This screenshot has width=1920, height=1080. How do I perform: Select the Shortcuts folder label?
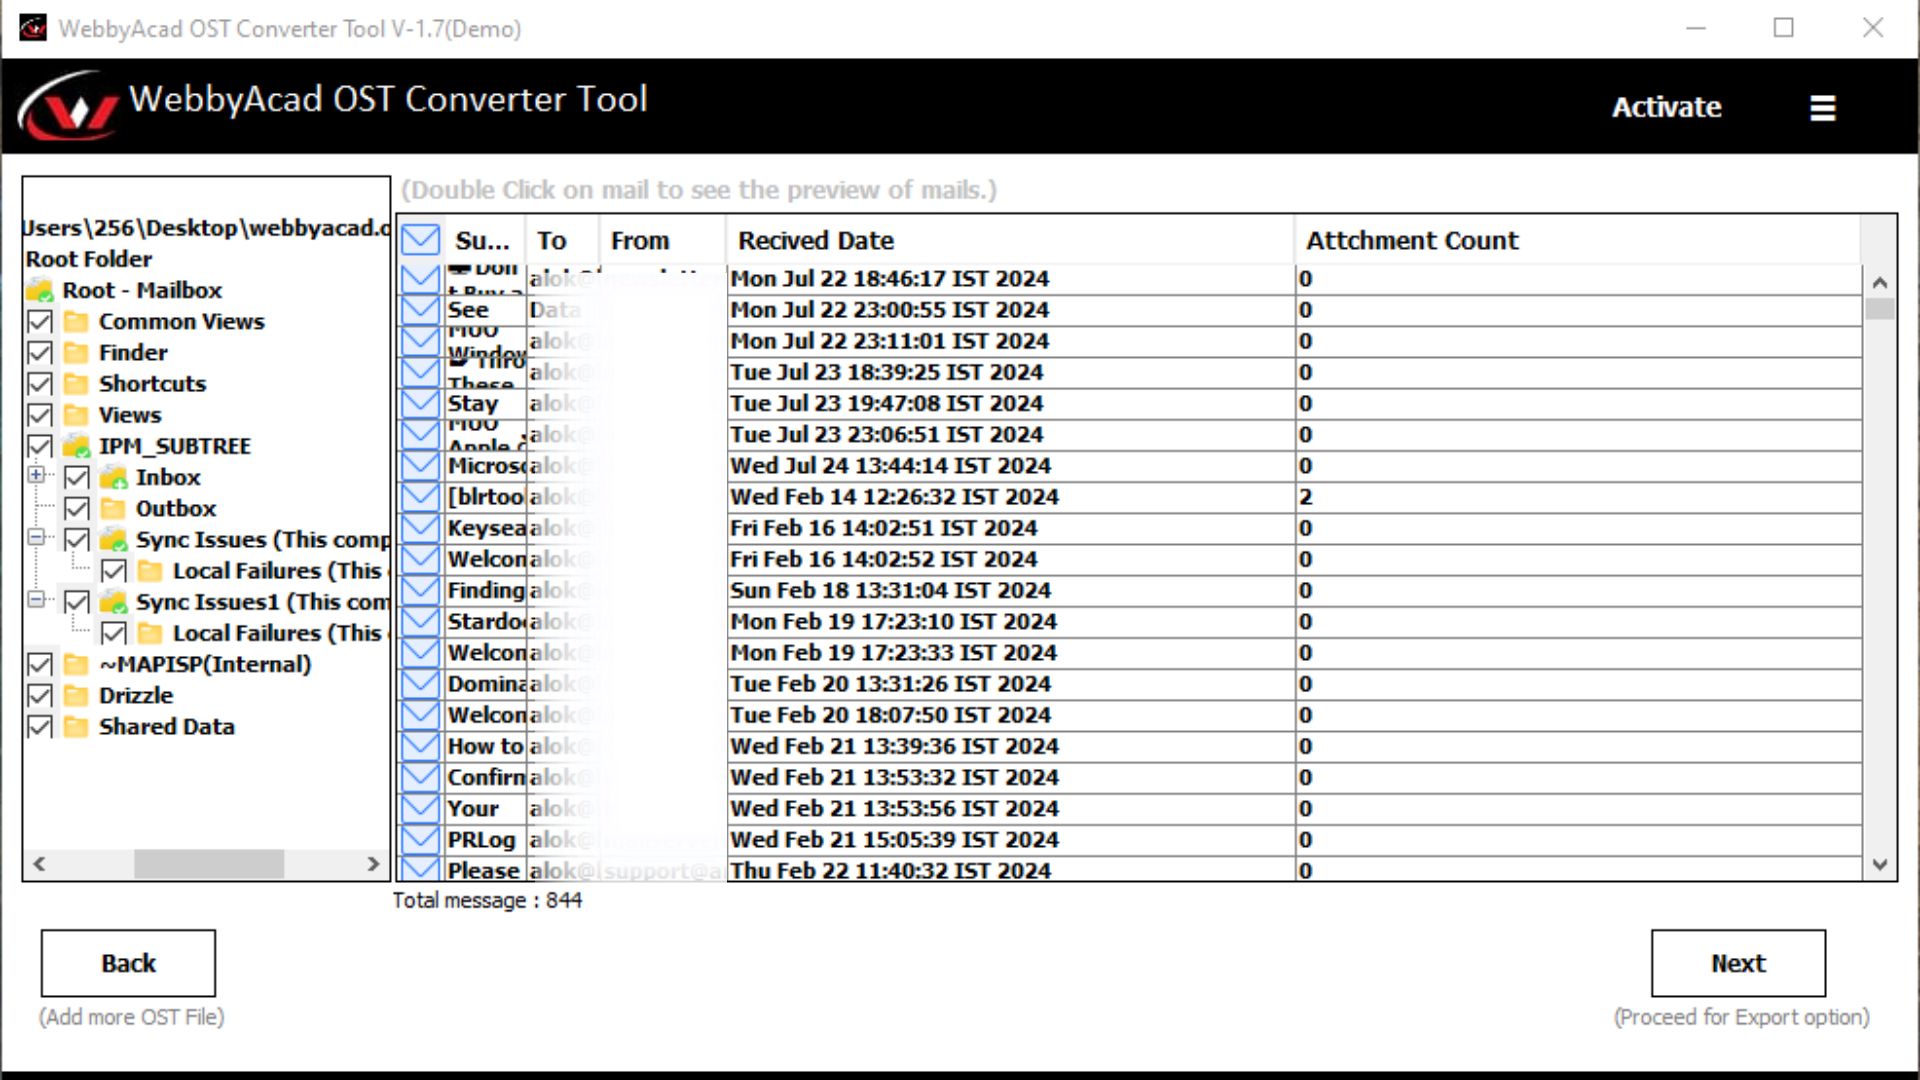click(x=152, y=383)
